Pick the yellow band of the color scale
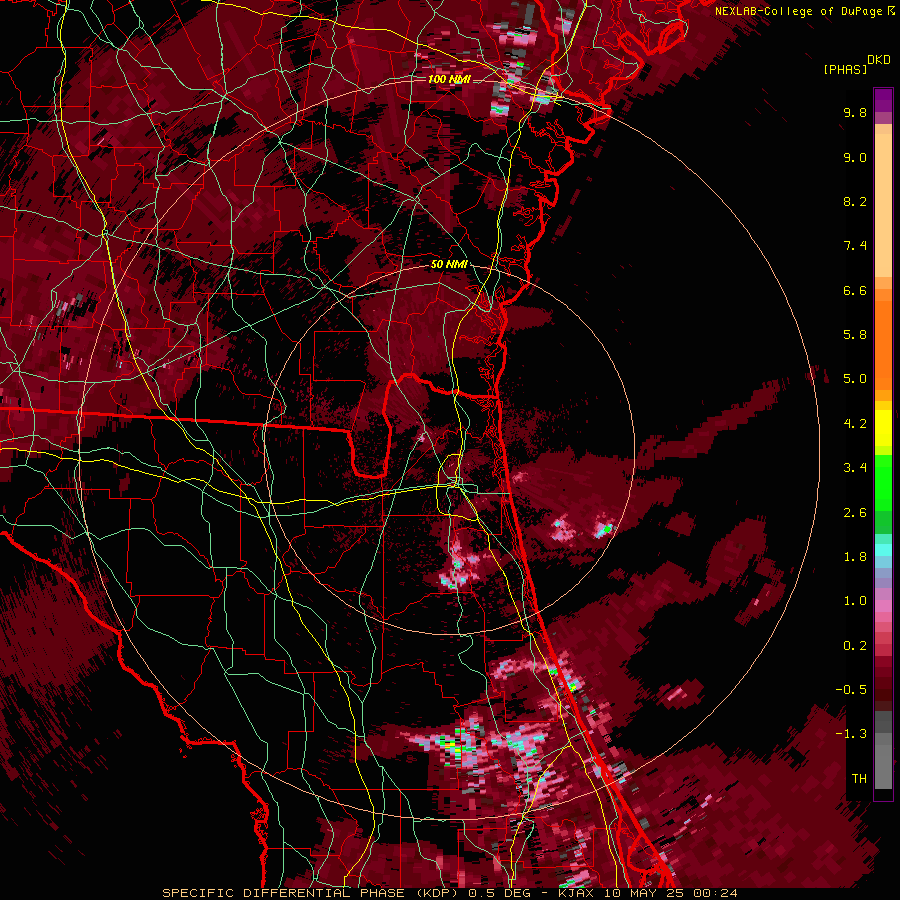Viewport: 900px width, 900px height. [x=883, y=428]
